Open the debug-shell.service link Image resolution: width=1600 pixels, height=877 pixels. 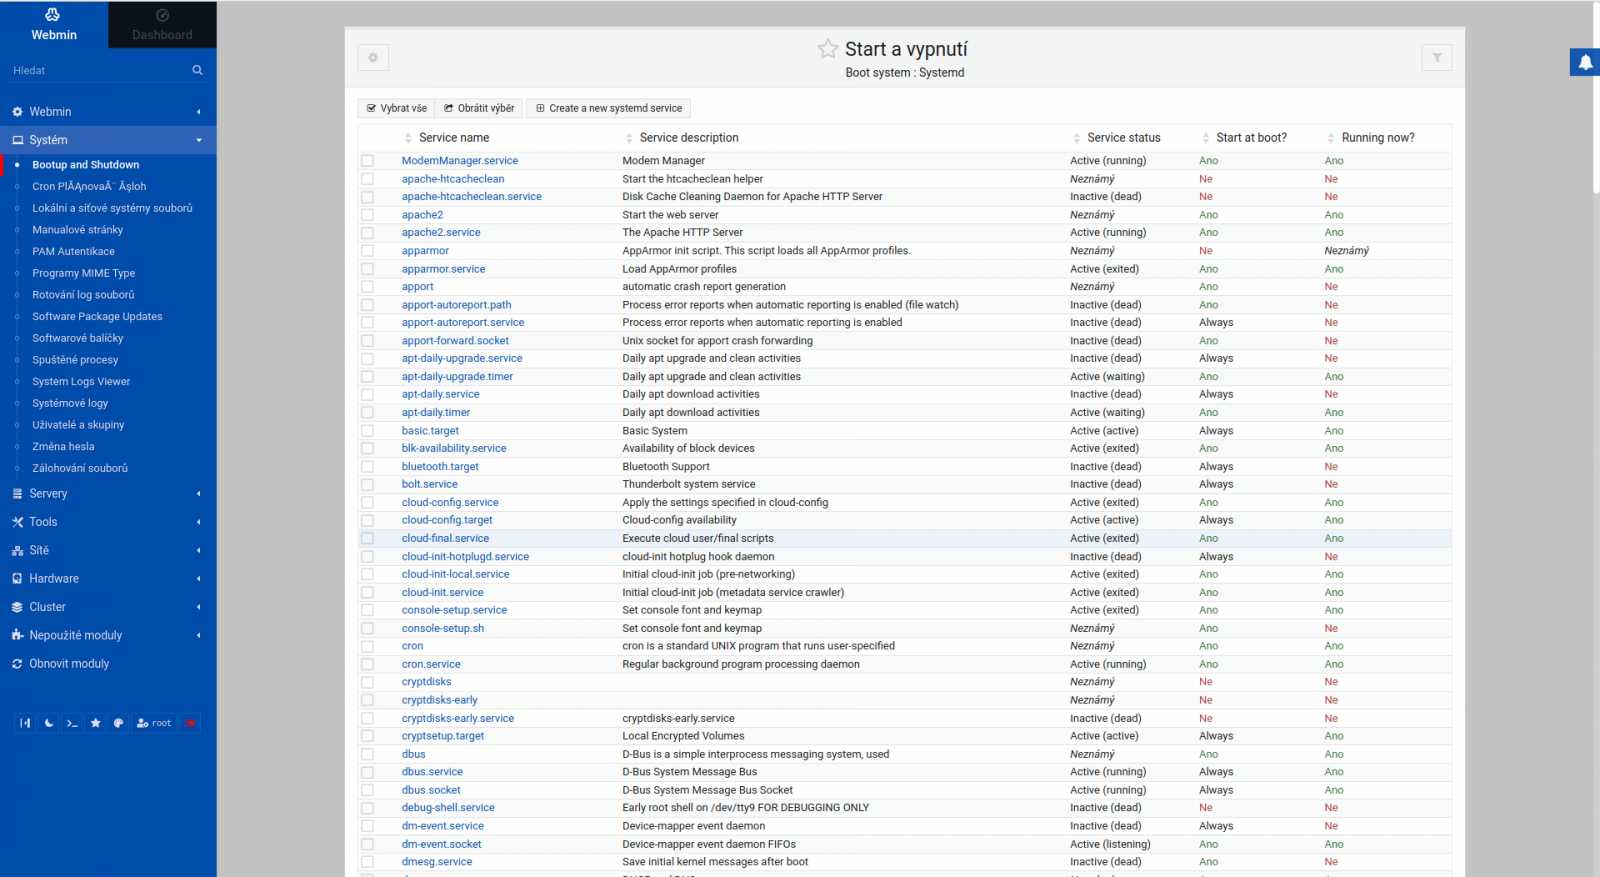pyautogui.click(x=448, y=808)
